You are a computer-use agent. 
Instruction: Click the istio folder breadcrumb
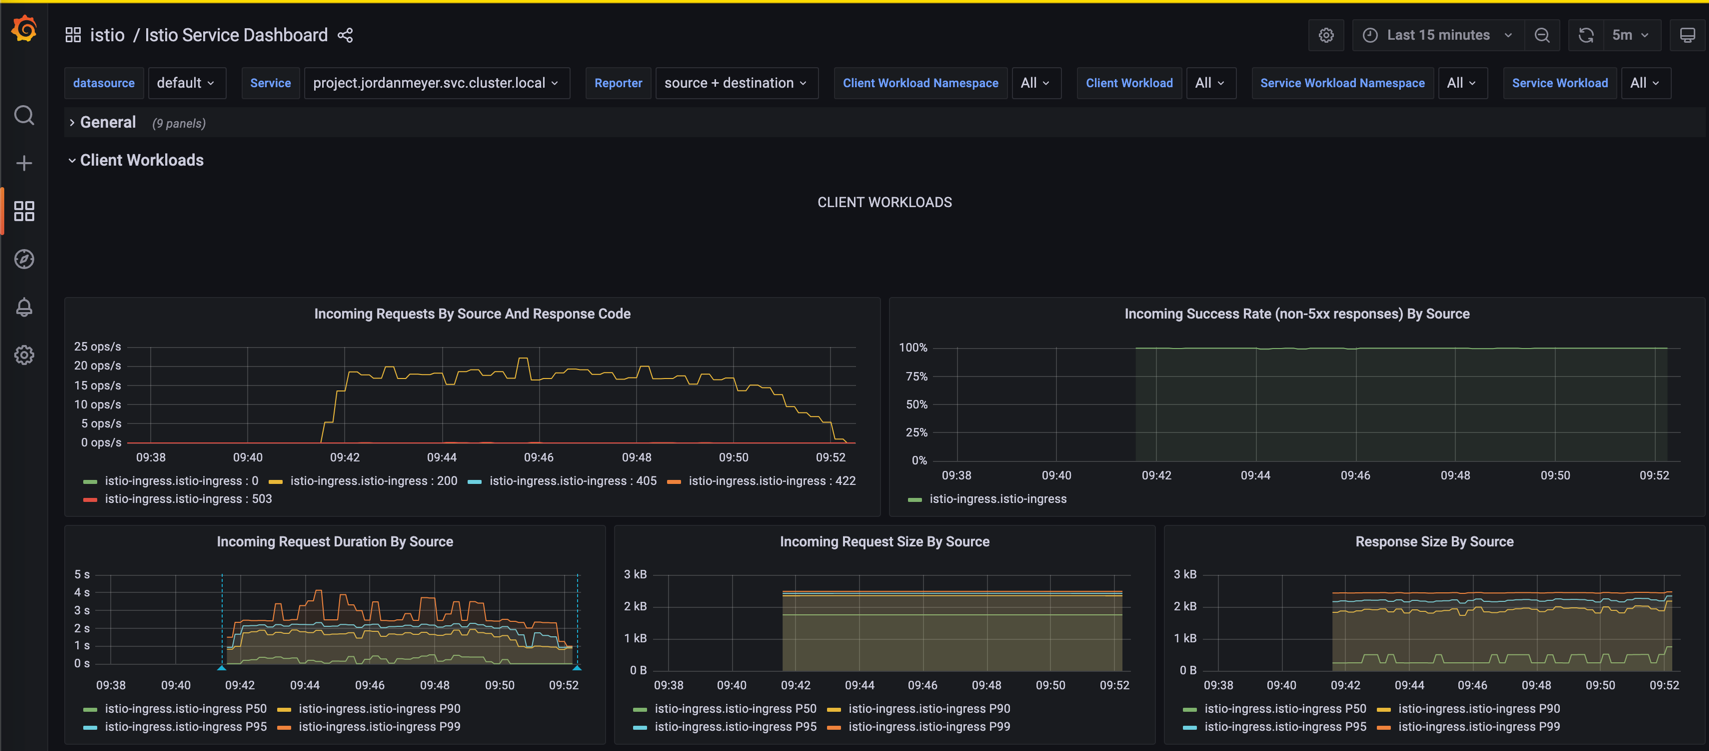click(107, 35)
